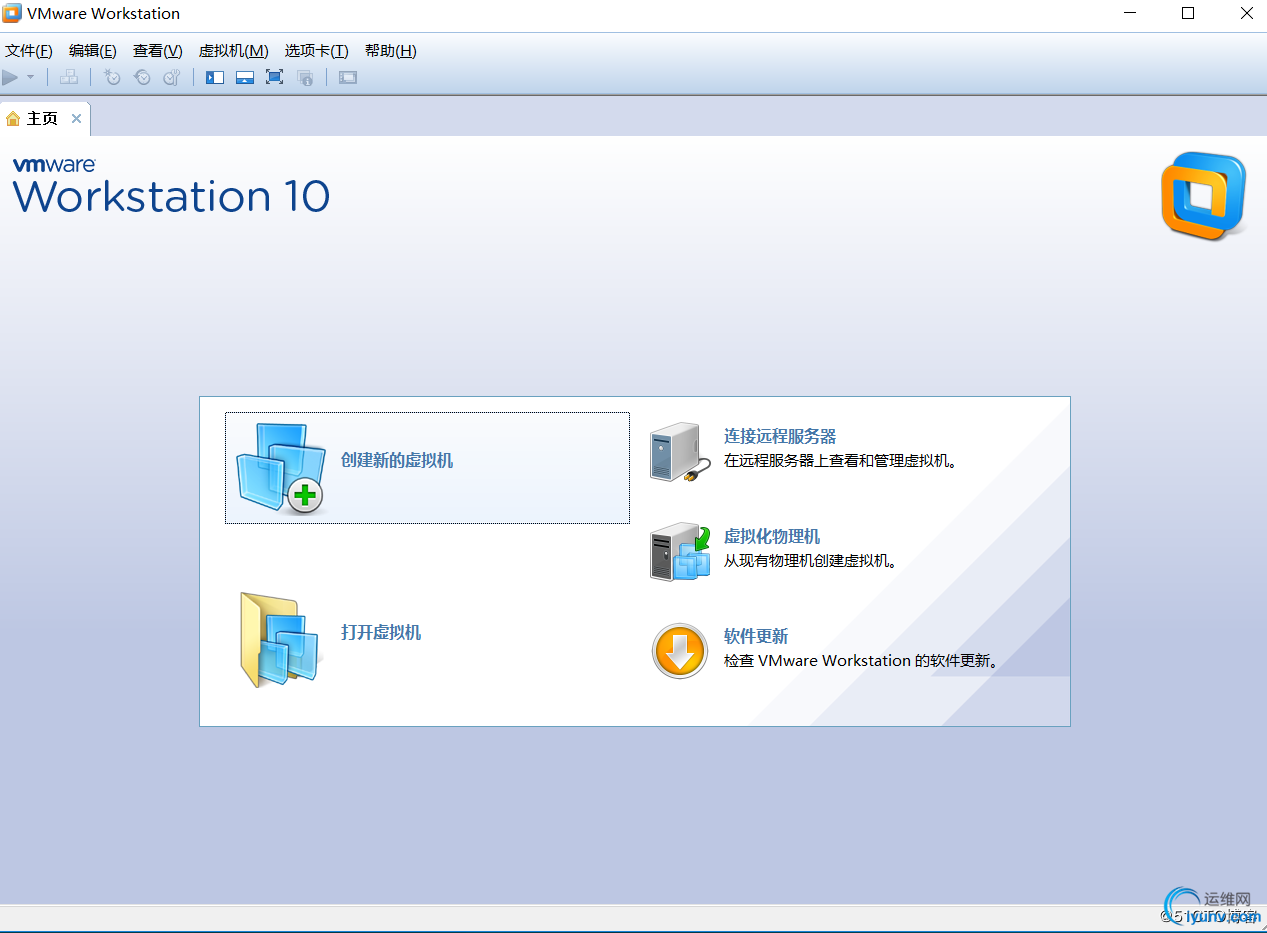1267x933 pixels.
Task: Open the 选项卡(T) menu
Action: click(316, 51)
